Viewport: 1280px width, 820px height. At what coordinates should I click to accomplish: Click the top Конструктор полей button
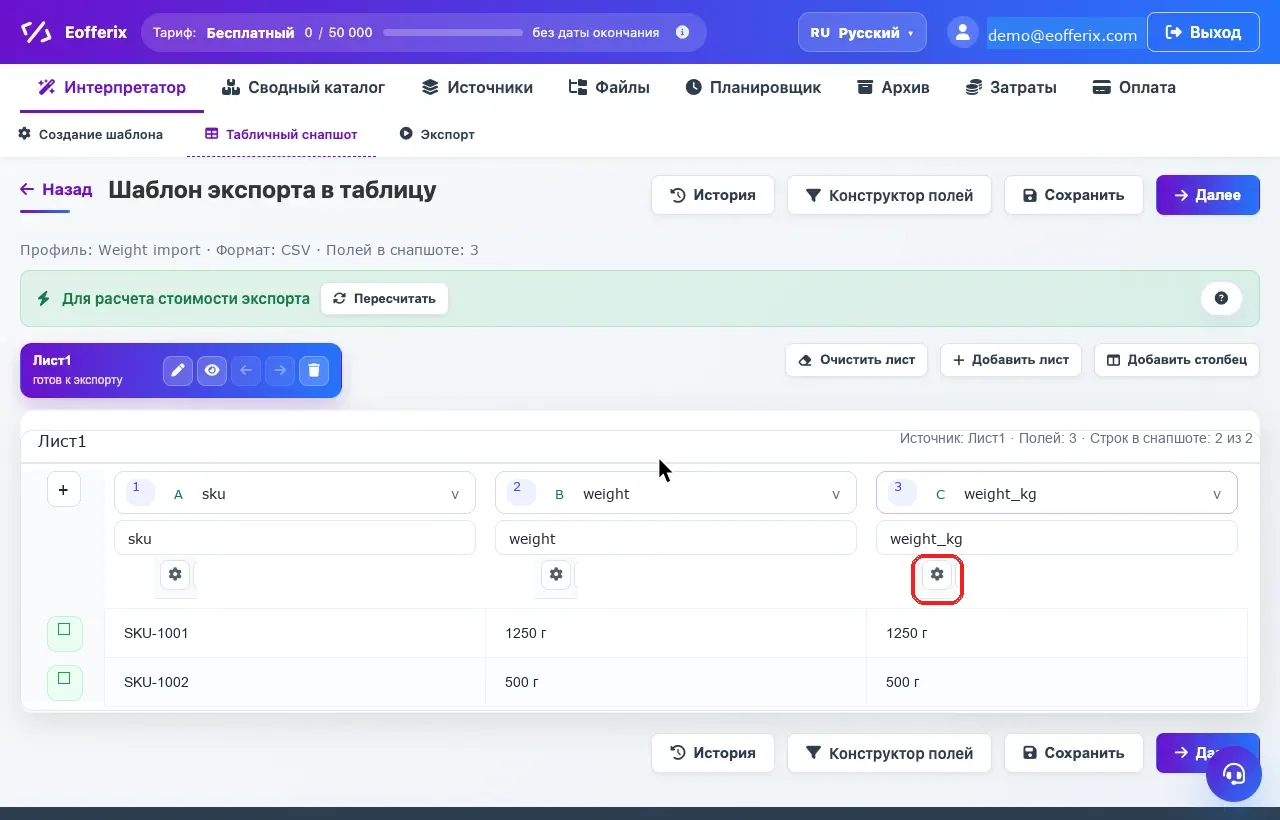[889, 195]
